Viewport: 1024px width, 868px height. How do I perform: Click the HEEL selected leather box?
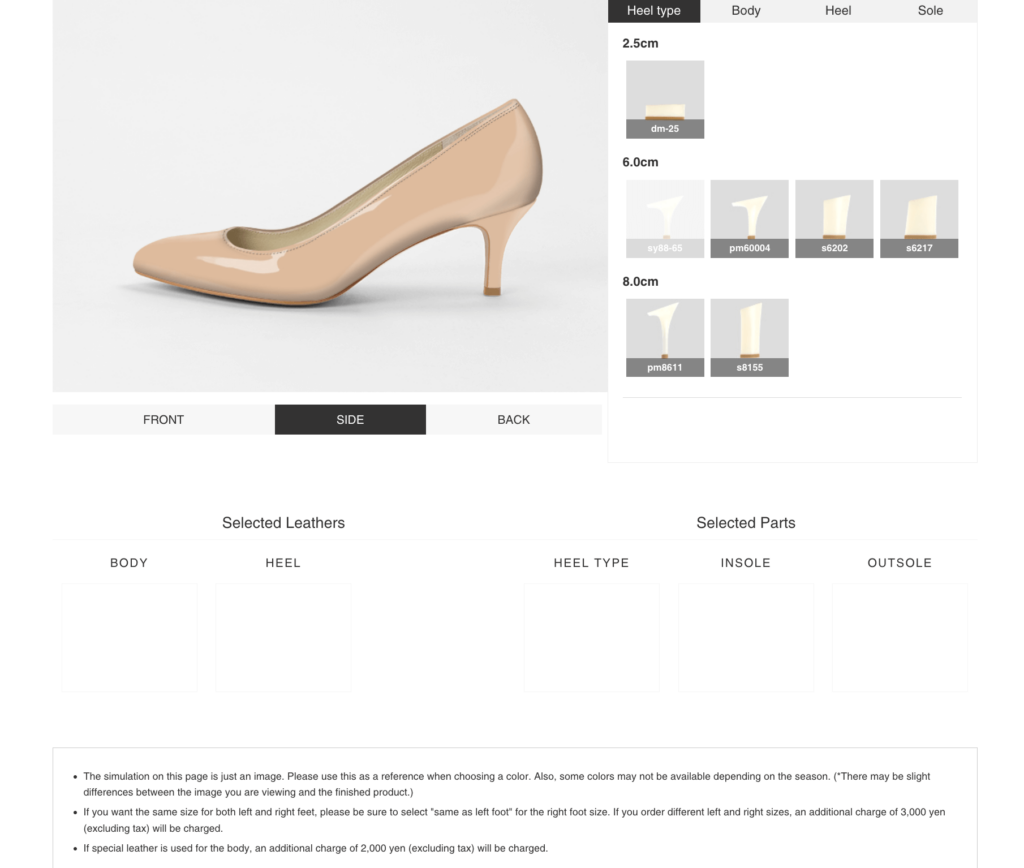283,637
